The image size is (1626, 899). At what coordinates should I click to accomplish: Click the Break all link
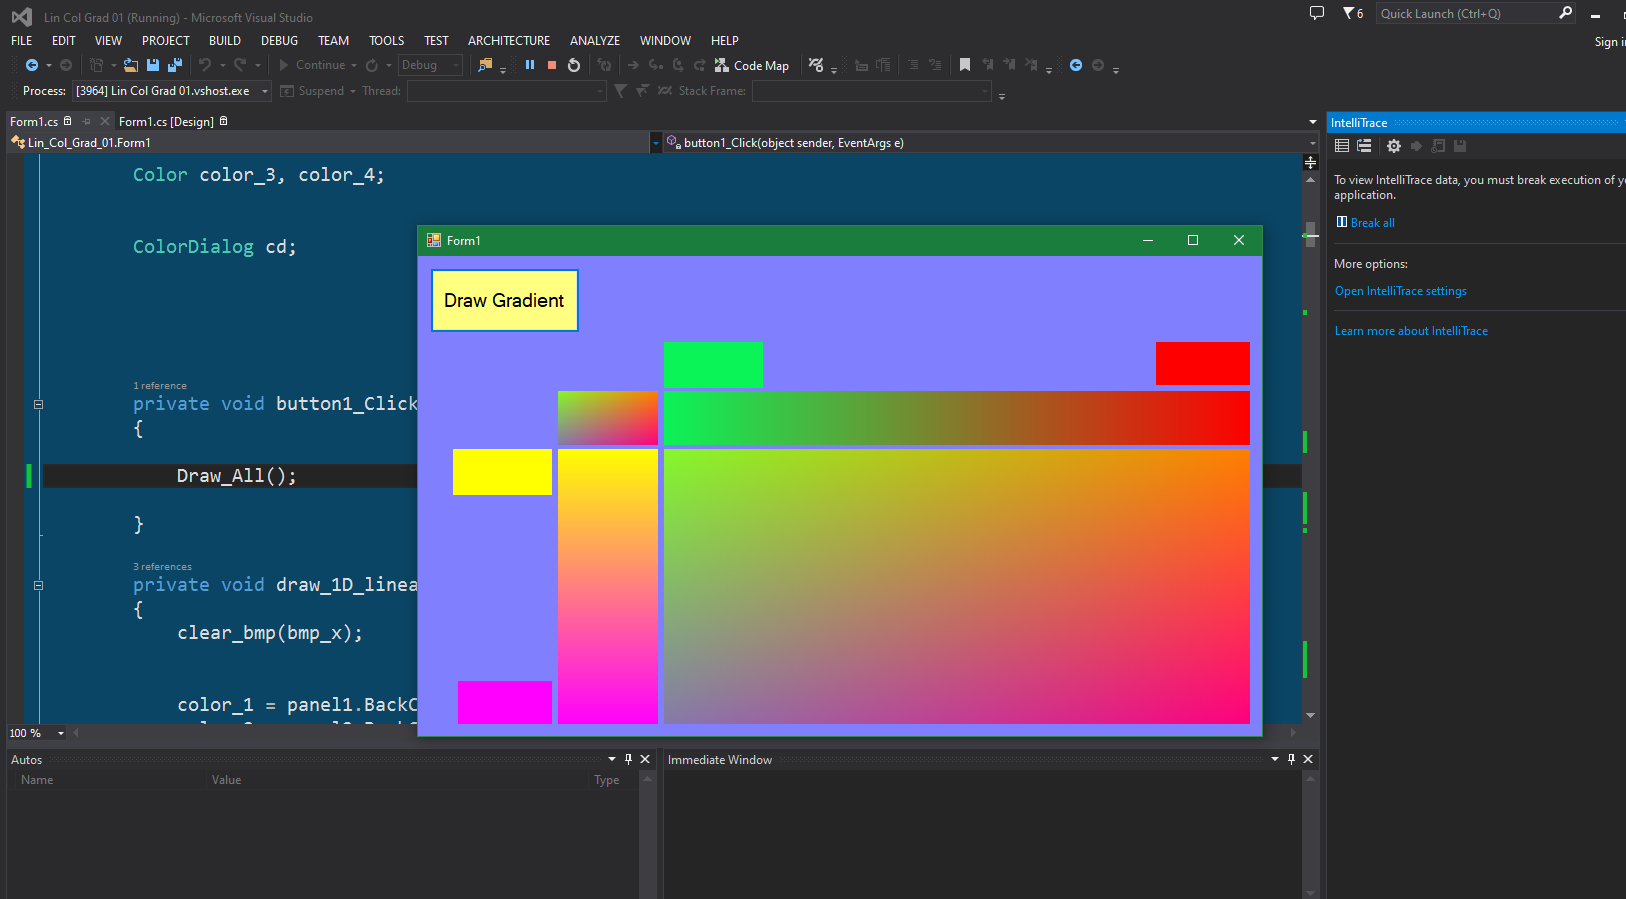click(x=1372, y=223)
